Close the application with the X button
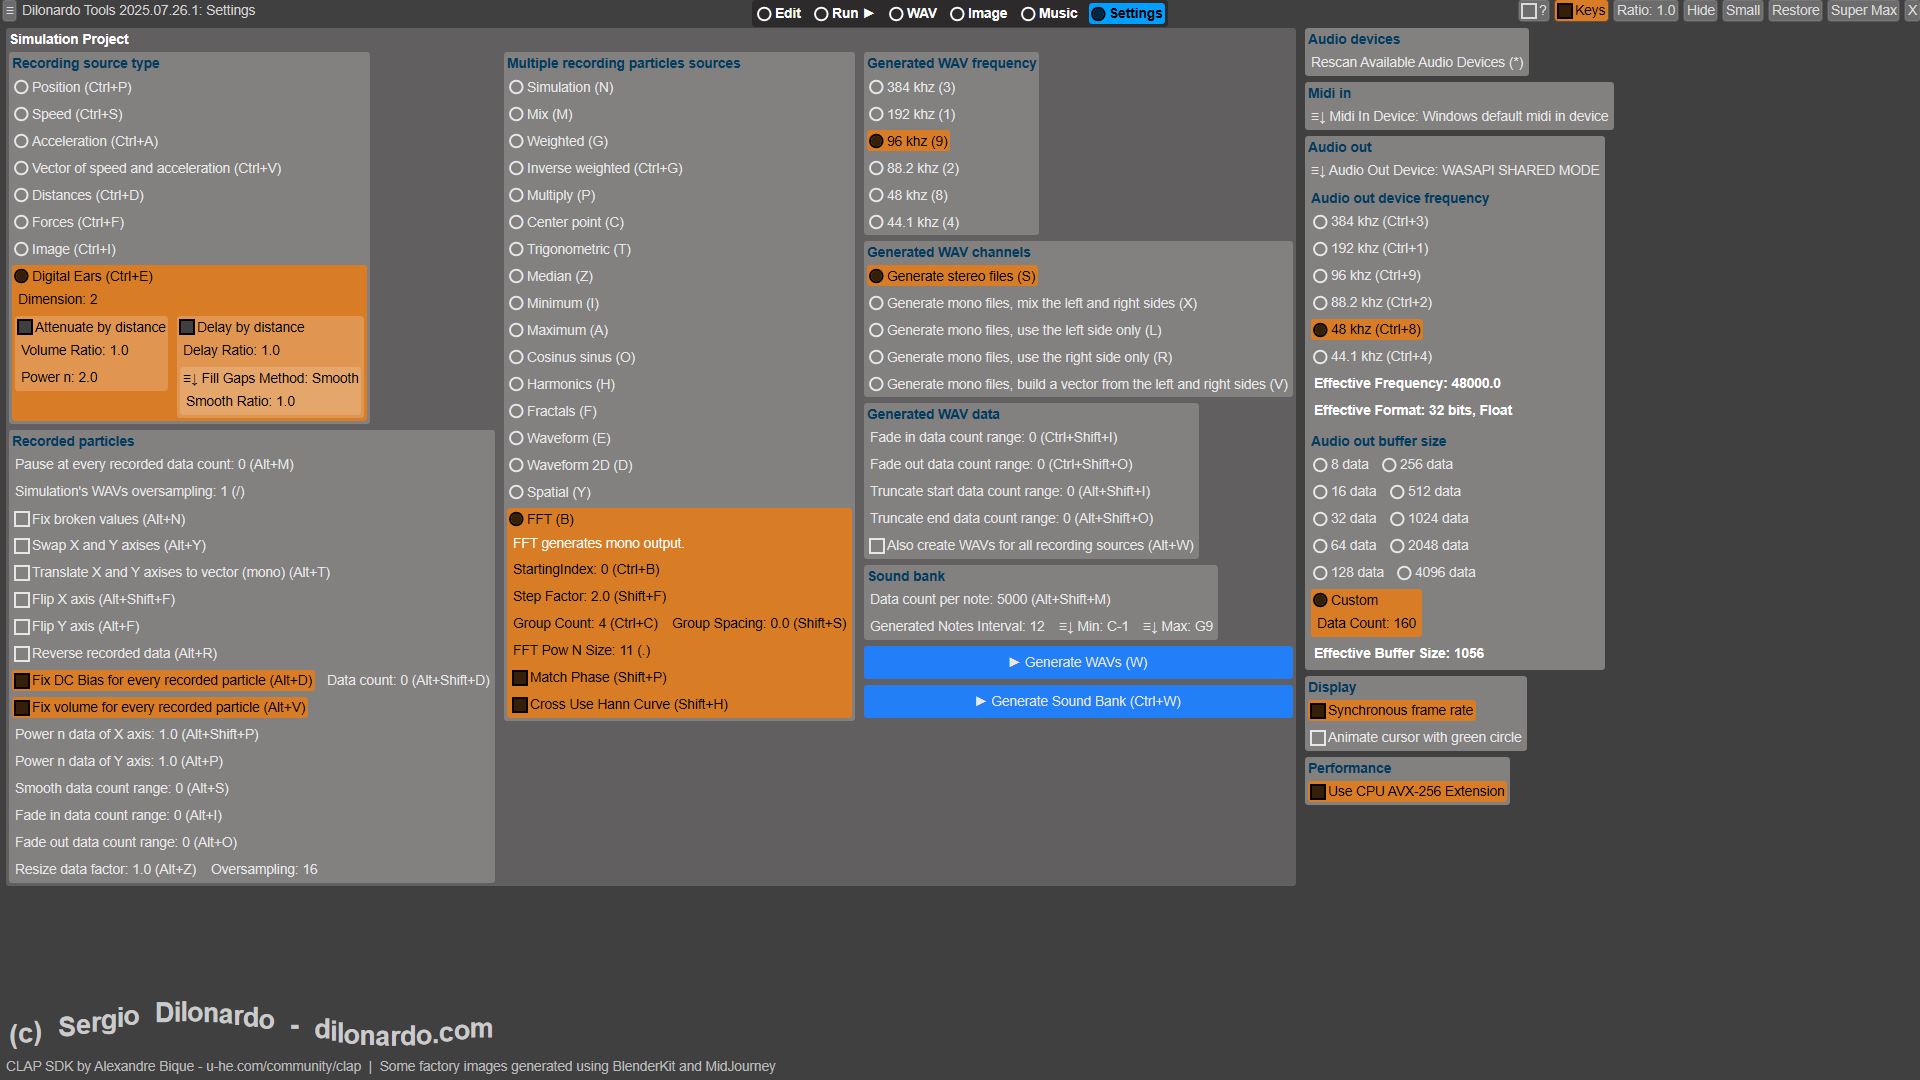Screen dimensions: 1920x1080 [x=1911, y=11]
